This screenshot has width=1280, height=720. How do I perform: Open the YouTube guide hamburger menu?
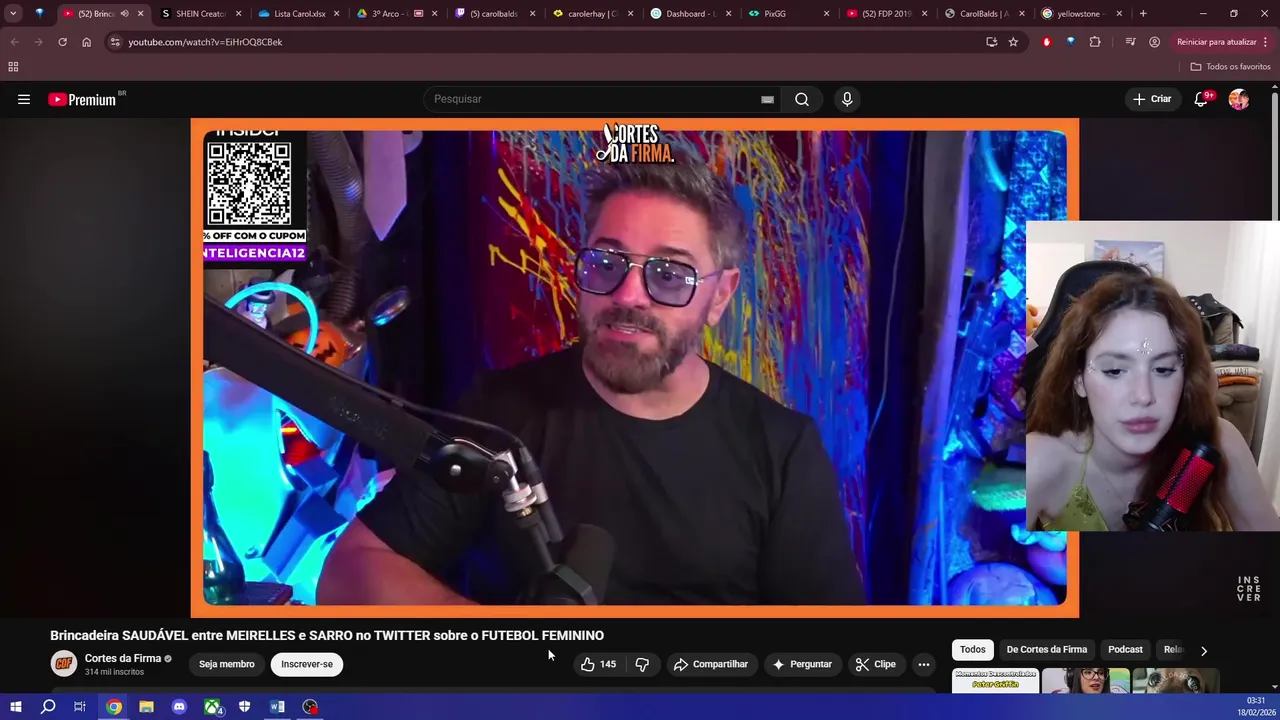point(24,99)
